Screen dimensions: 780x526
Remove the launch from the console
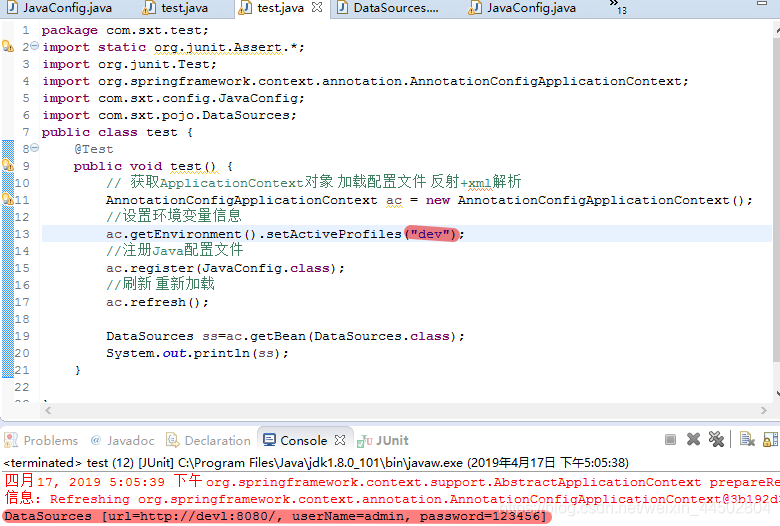pyautogui.click(x=693, y=439)
